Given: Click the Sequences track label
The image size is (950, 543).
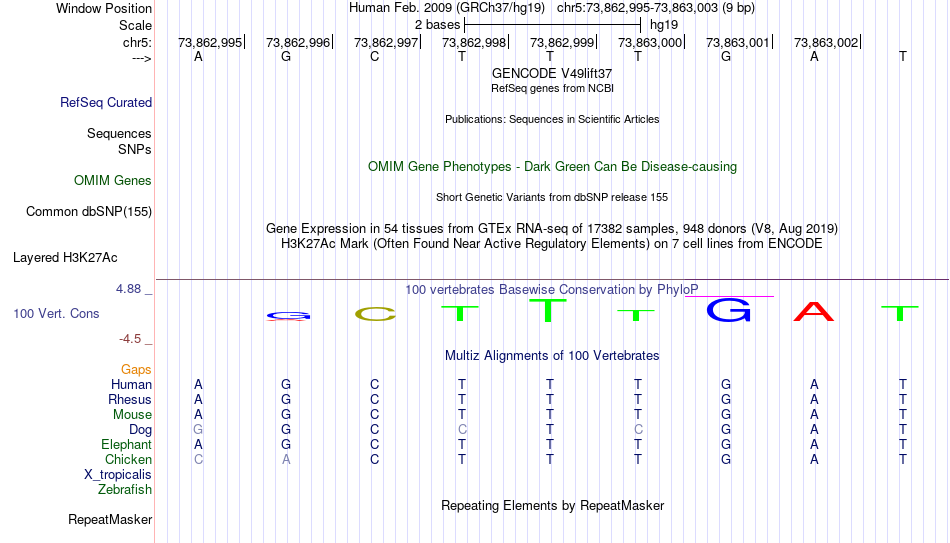Looking at the screenshot, I should point(119,133).
